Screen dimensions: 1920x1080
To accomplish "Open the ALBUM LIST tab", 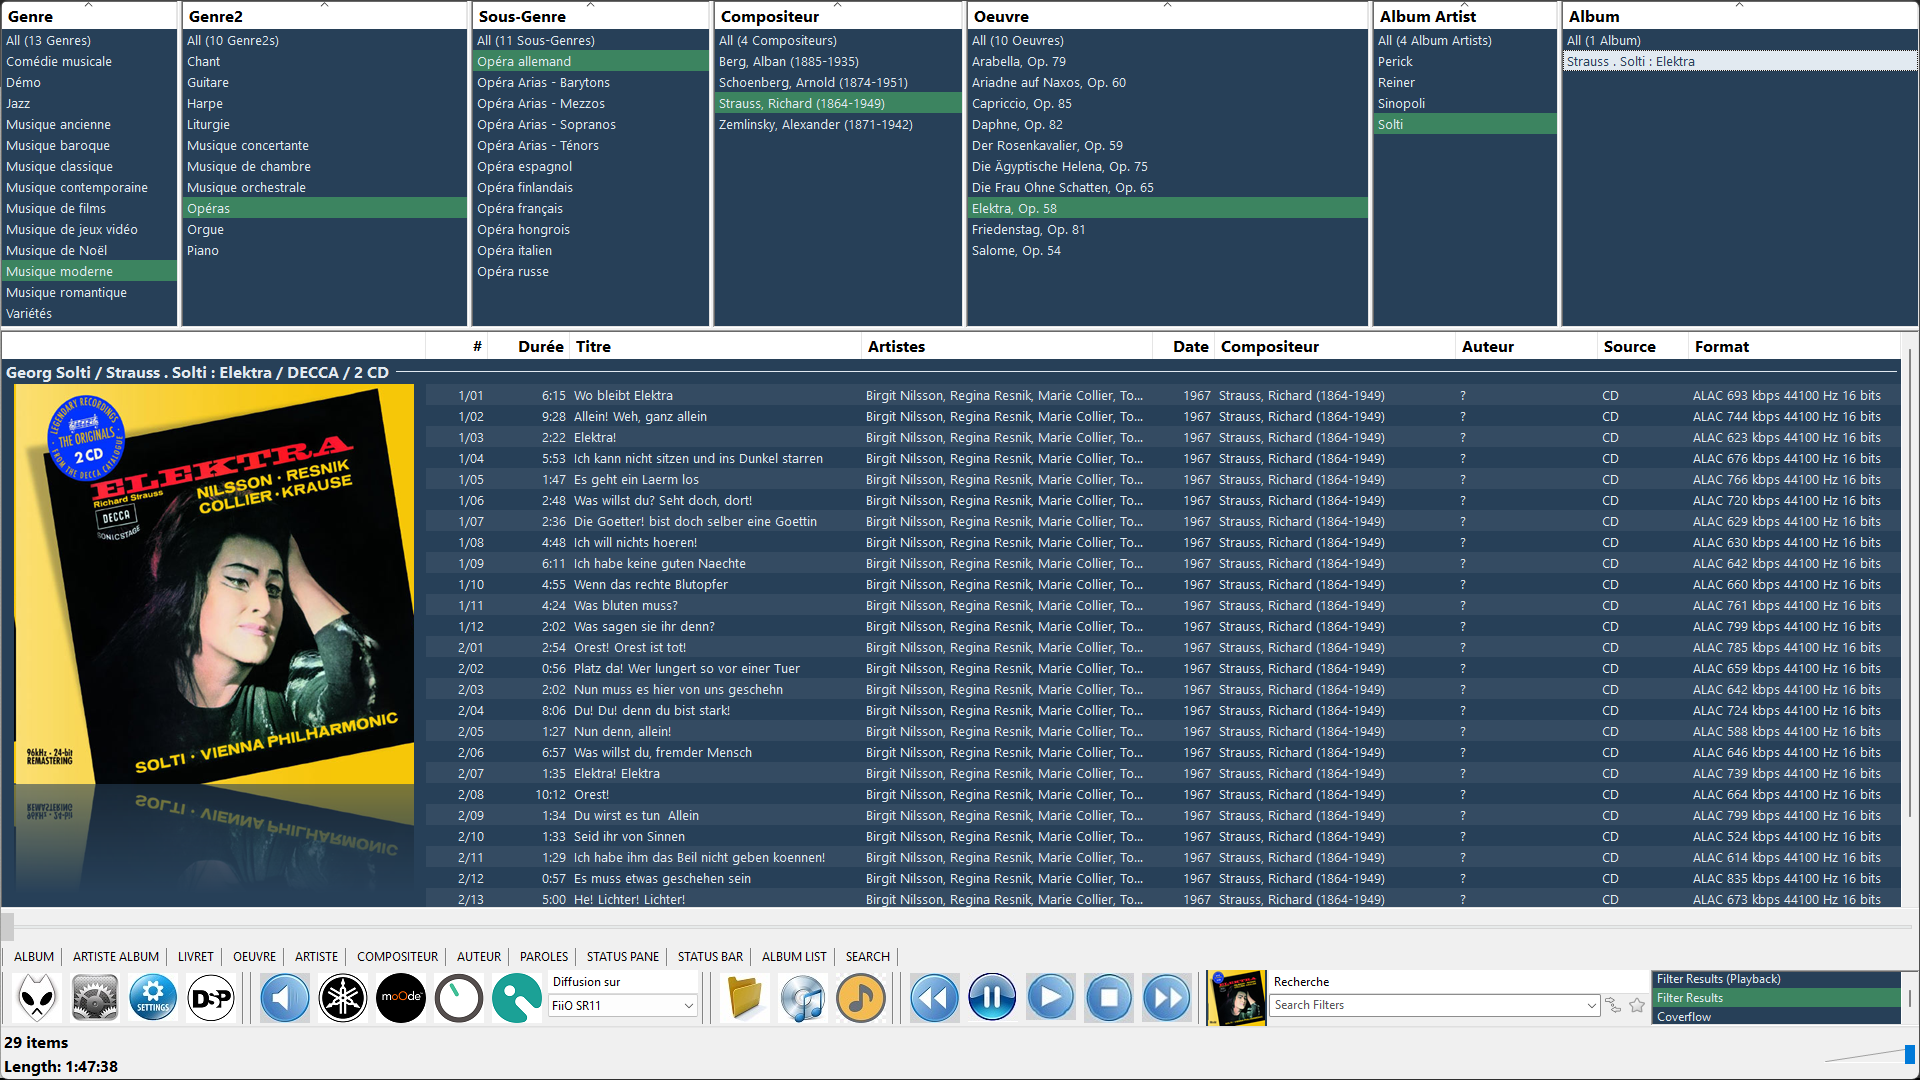I will pos(795,956).
